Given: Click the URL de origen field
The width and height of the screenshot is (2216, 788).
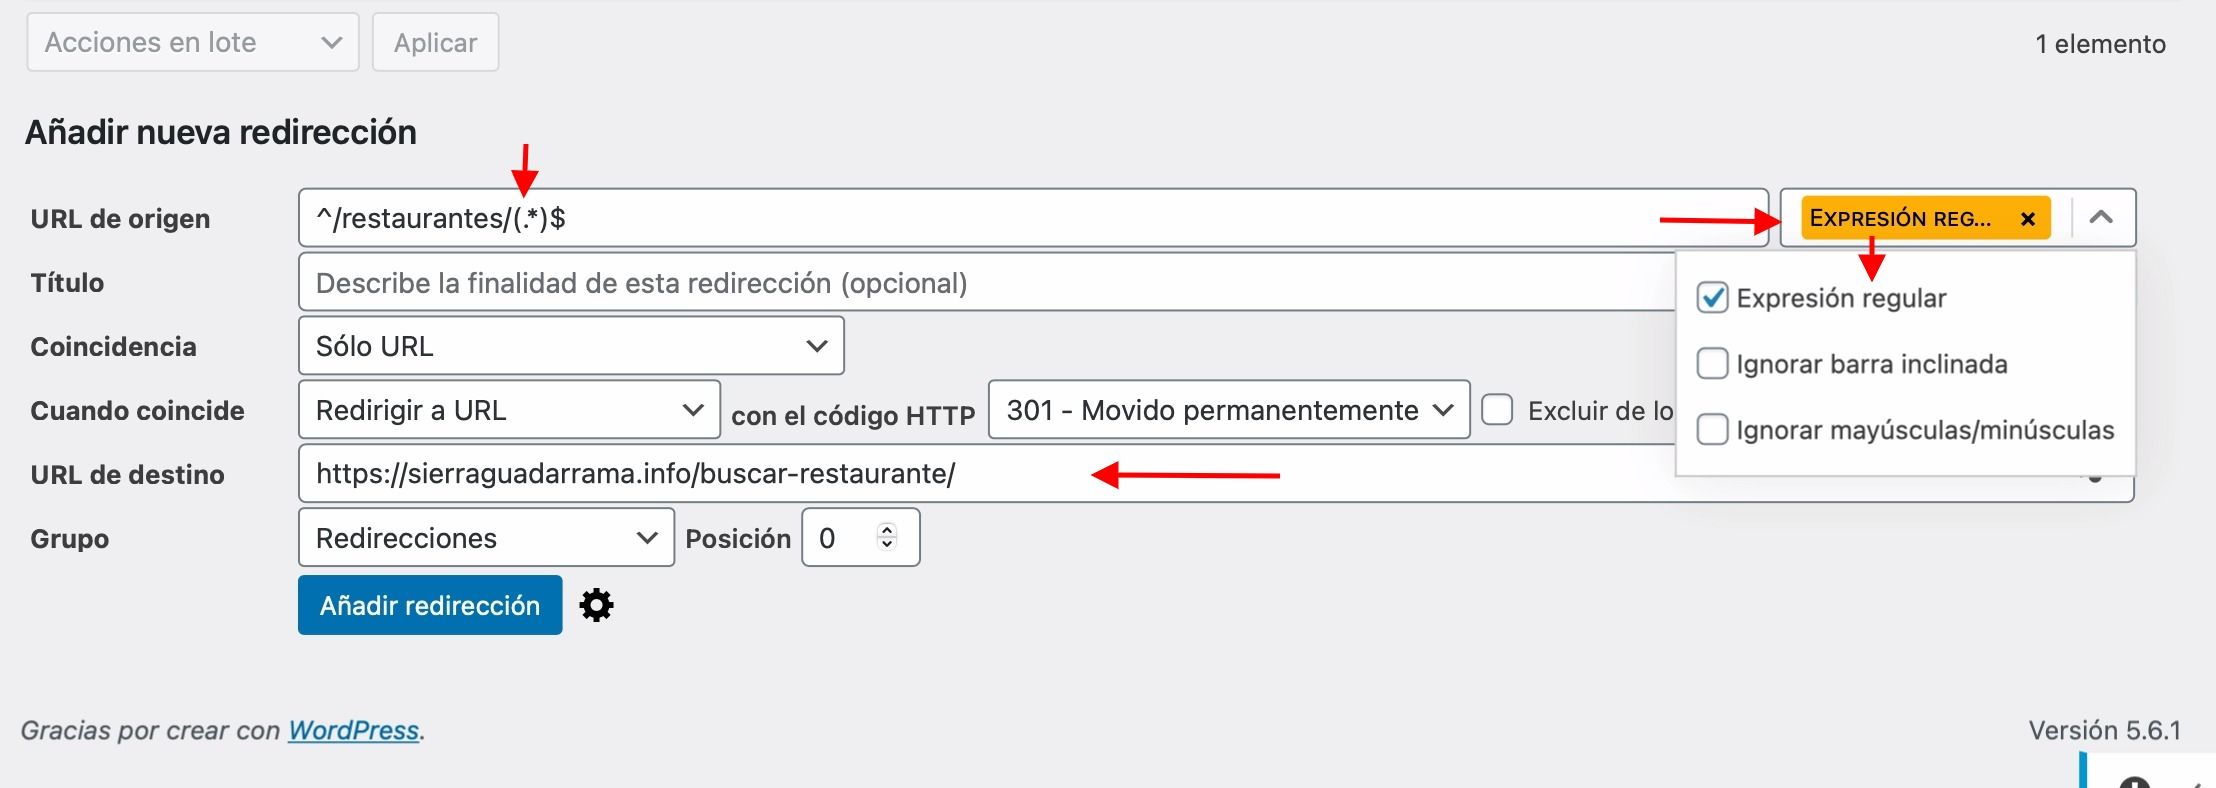Looking at the screenshot, I should tap(1033, 218).
